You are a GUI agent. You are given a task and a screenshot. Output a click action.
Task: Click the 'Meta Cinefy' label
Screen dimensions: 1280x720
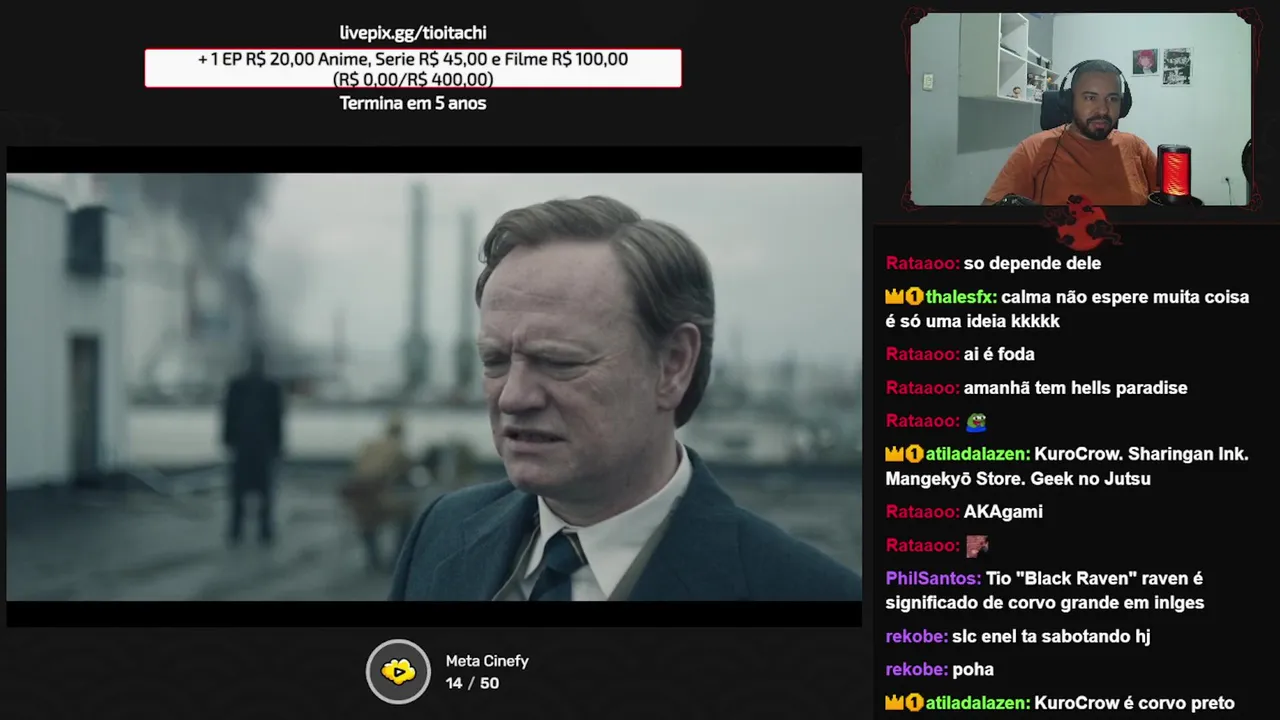point(487,661)
